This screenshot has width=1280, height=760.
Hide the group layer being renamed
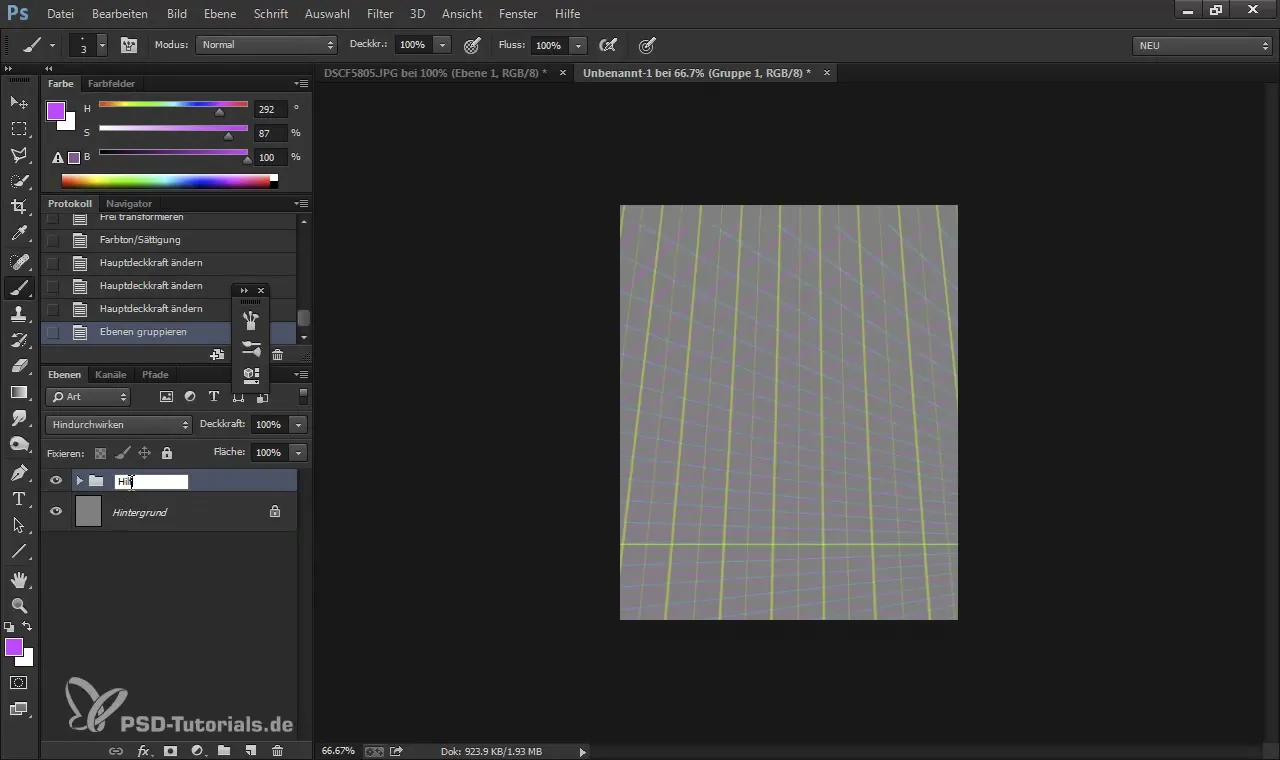[x=56, y=481]
